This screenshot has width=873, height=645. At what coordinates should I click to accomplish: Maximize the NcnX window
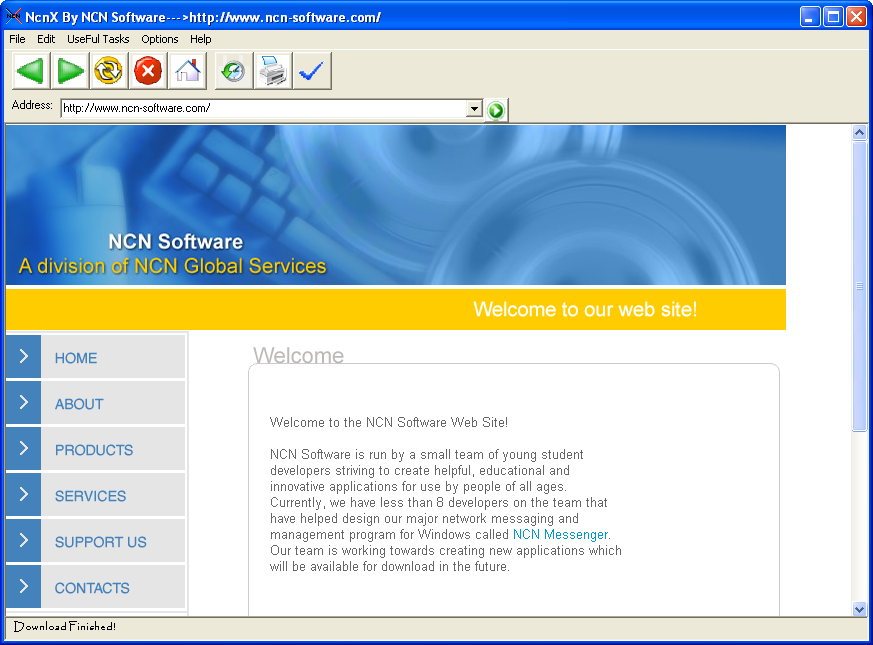pyautogui.click(x=833, y=17)
